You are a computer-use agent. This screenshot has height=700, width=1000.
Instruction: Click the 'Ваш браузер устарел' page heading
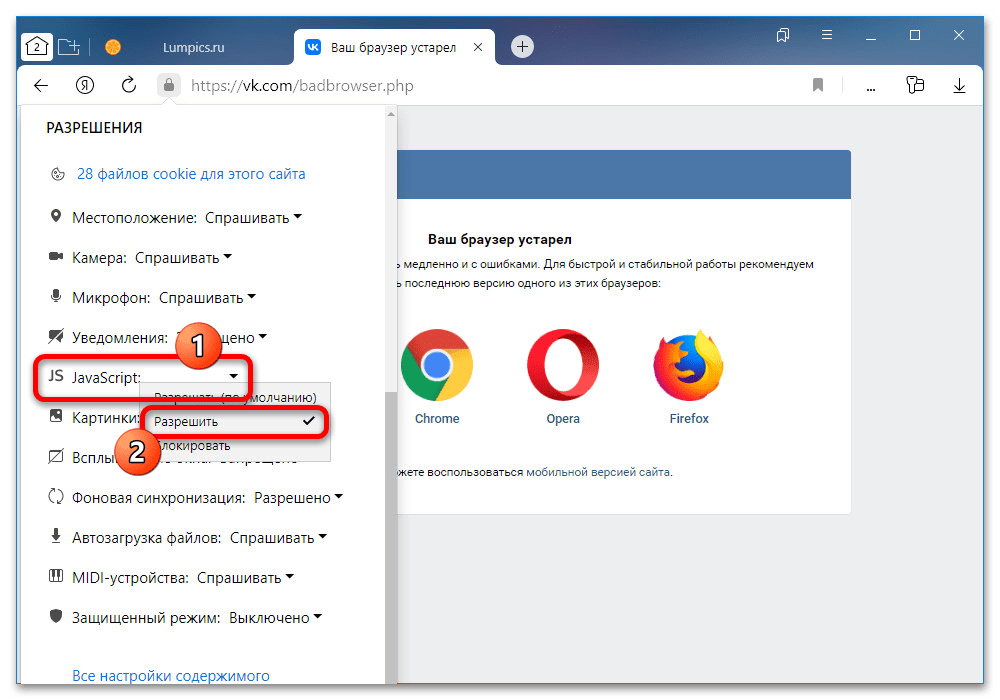[499, 240]
